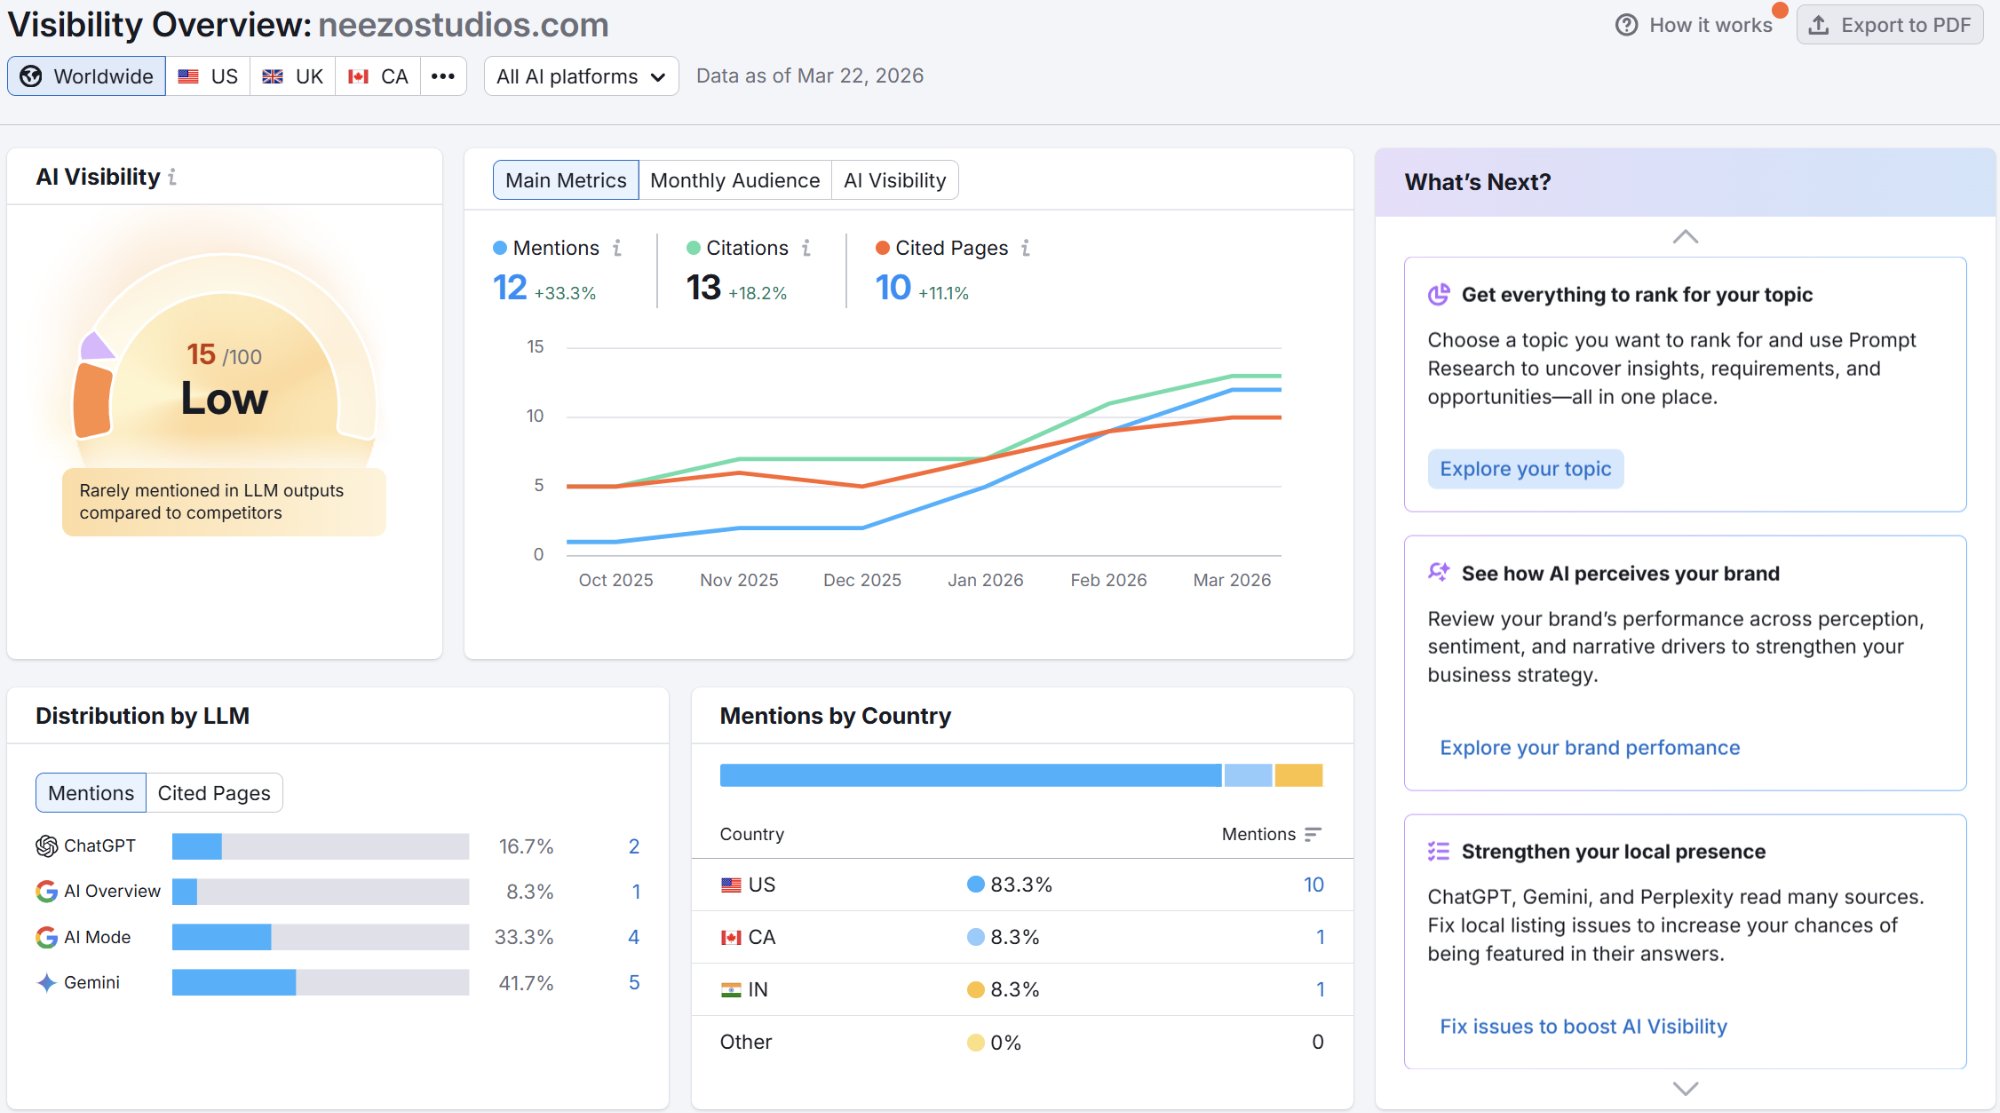Select the CA region tab

coord(378,76)
